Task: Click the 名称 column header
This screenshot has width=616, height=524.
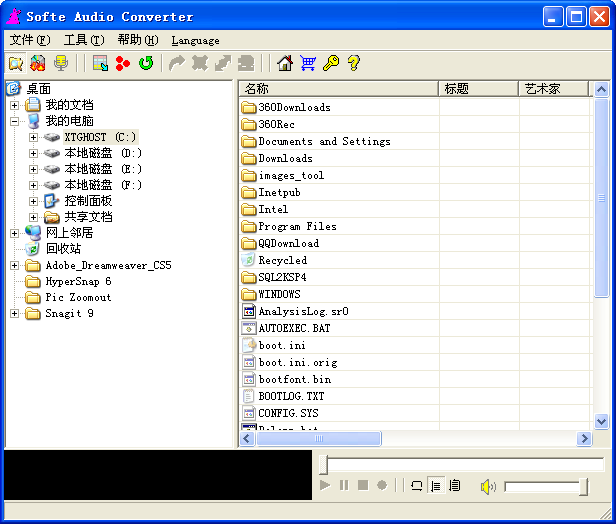Action: click(257, 89)
